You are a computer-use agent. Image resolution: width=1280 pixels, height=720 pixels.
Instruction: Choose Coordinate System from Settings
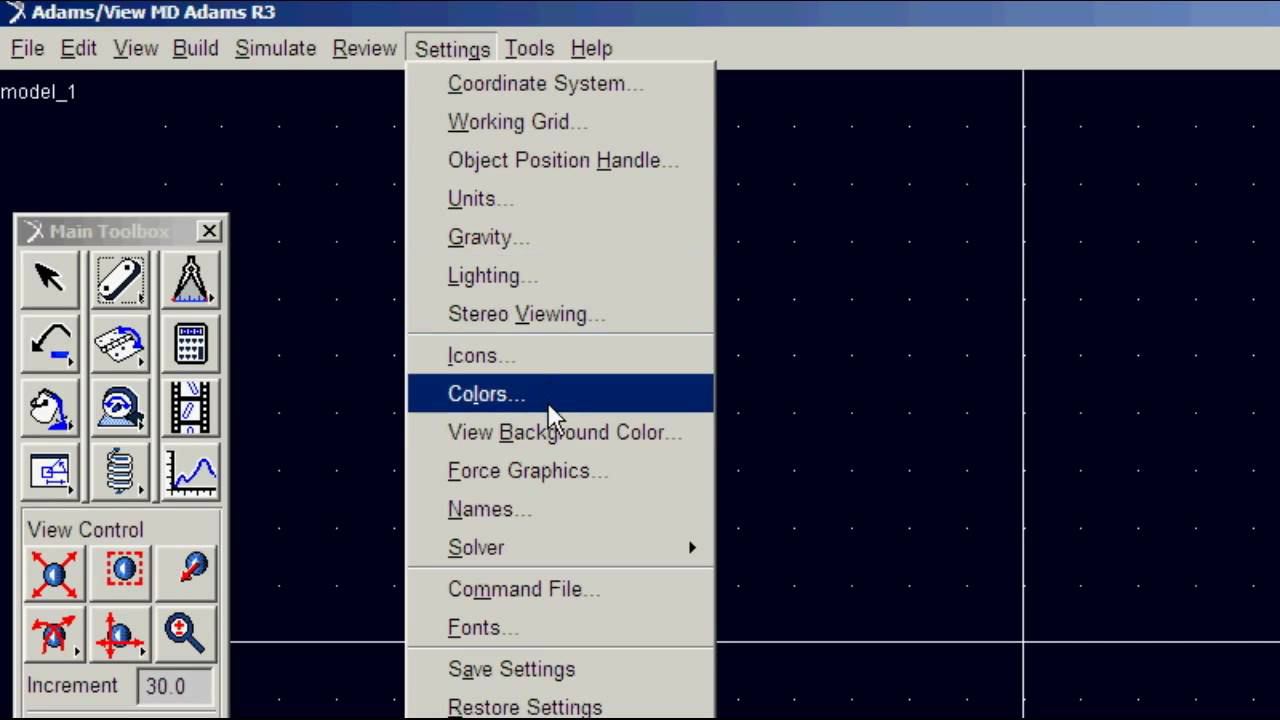[x=560, y=84]
